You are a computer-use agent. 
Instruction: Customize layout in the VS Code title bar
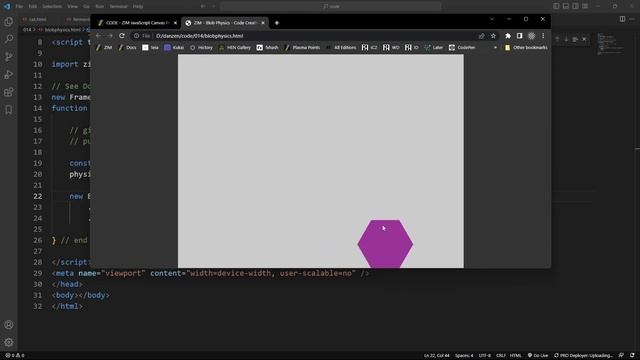(x=585, y=6)
